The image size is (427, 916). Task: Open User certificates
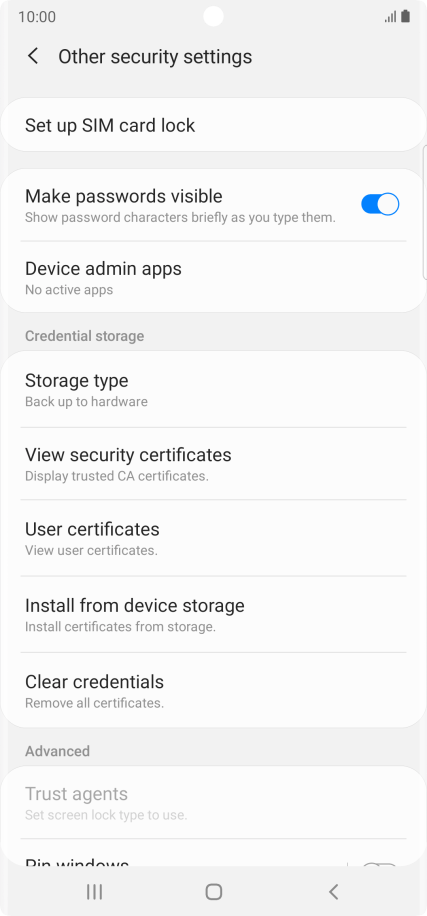pyautogui.click(x=213, y=538)
